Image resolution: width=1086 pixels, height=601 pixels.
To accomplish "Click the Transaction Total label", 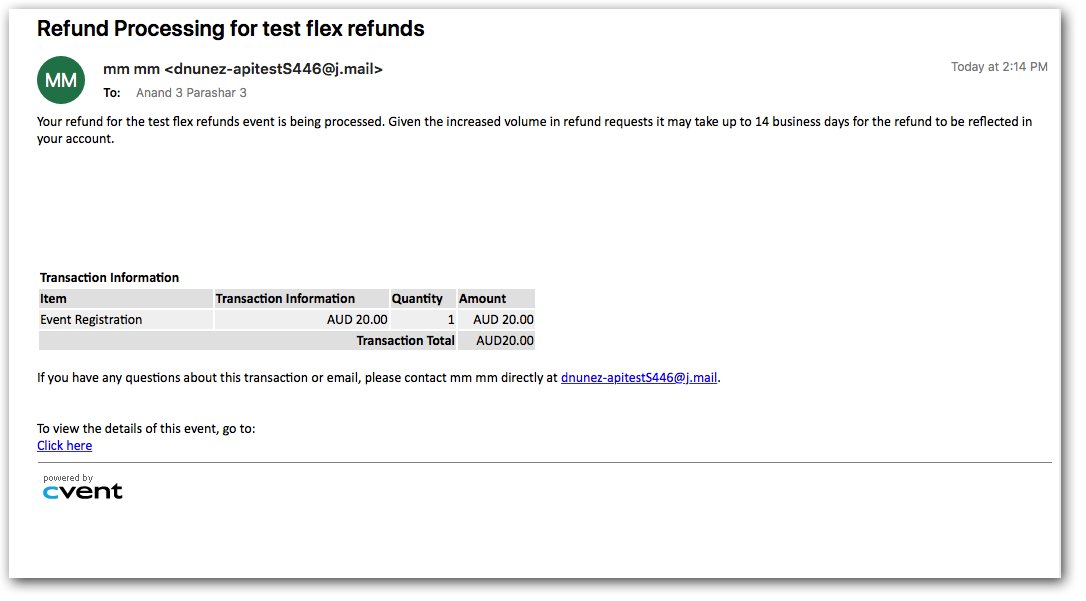I will pos(405,341).
